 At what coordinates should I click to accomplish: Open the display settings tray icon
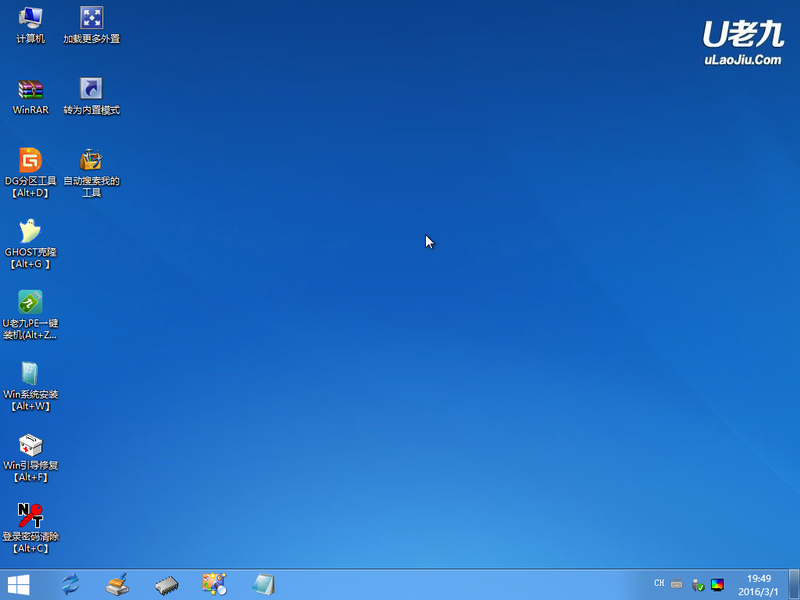click(x=717, y=585)
